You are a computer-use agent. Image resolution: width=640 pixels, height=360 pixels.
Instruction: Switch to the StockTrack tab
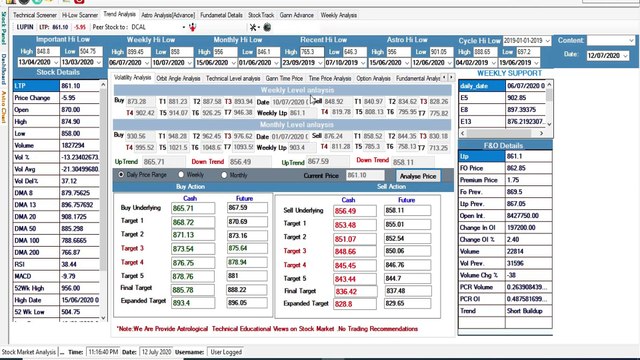[x=261, y=15]
